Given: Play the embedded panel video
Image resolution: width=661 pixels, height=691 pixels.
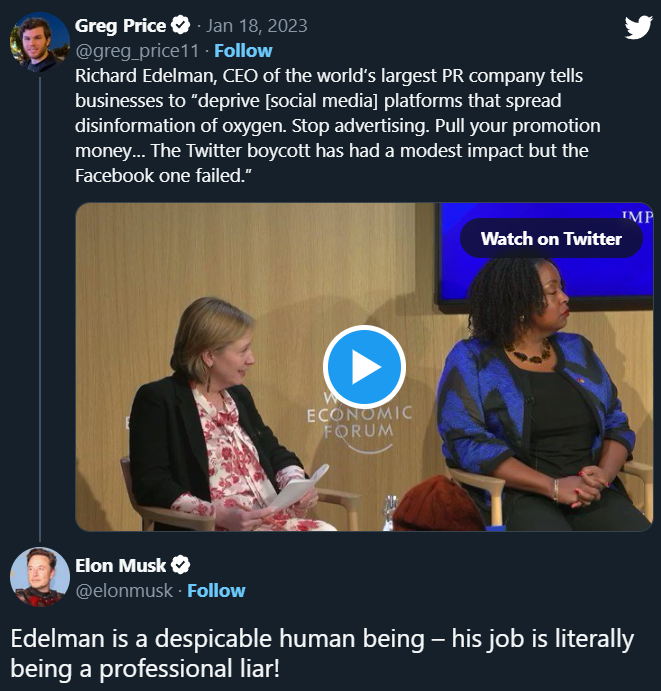Looking at the screenshot, I should pos(364,367).
